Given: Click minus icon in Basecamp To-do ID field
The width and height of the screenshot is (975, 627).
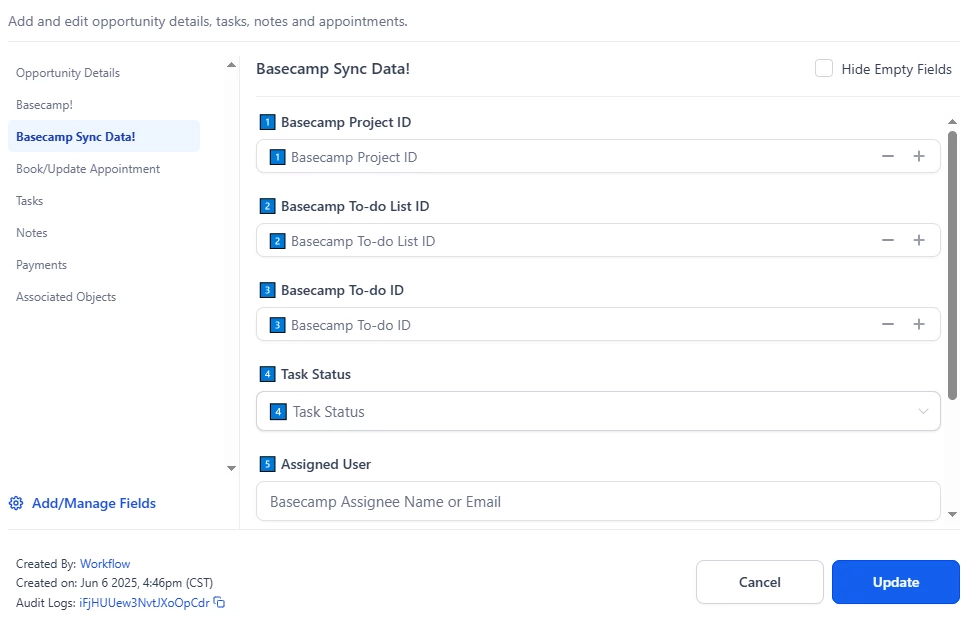Looking at the screenshot, I should click(888, 324).
